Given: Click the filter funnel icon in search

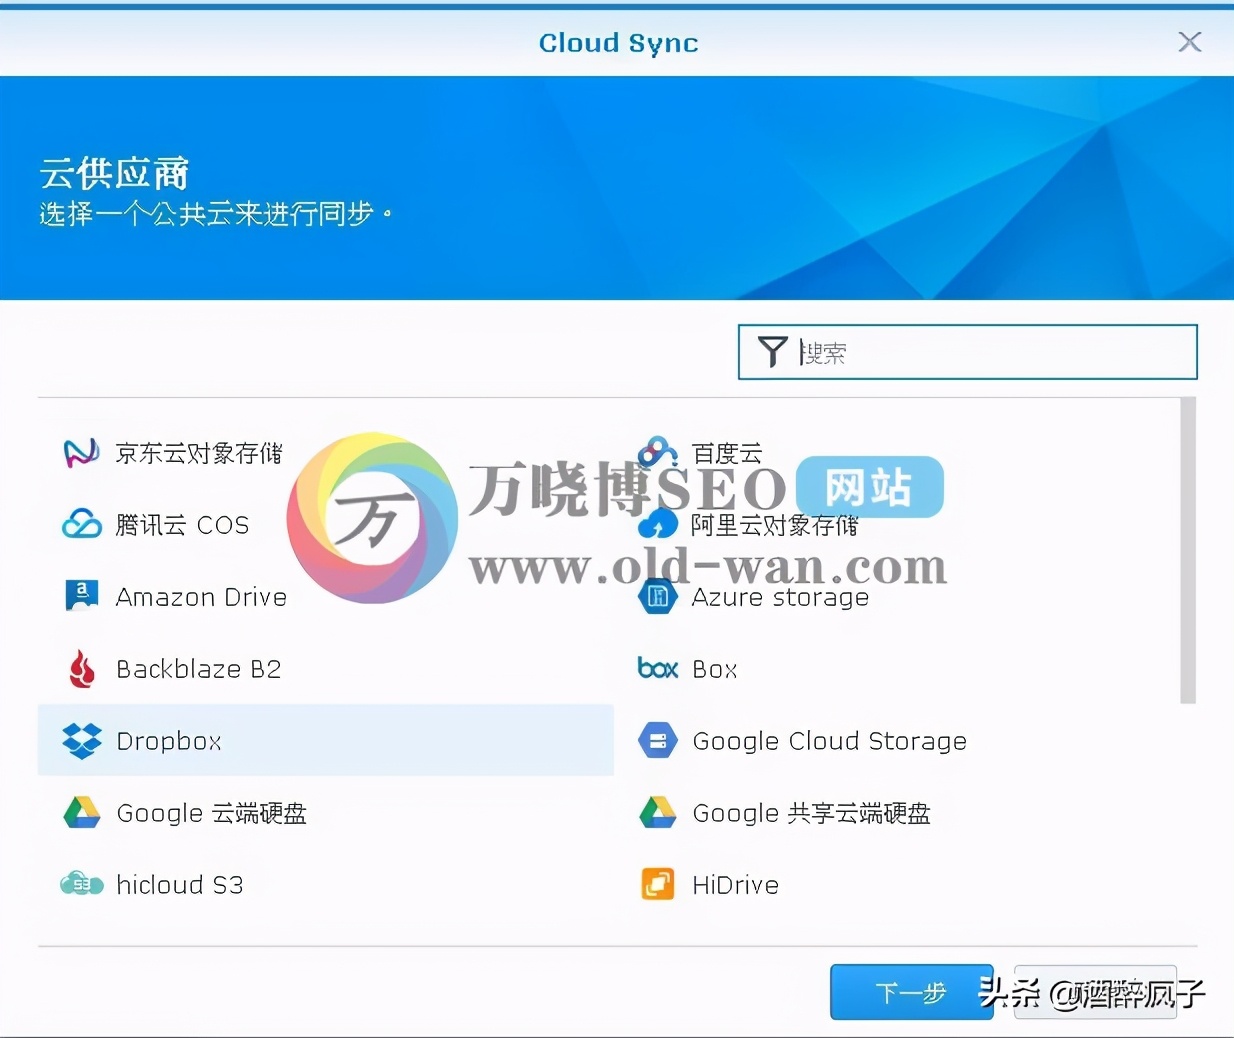Looking at the screenshot, I should pos(772,352).
